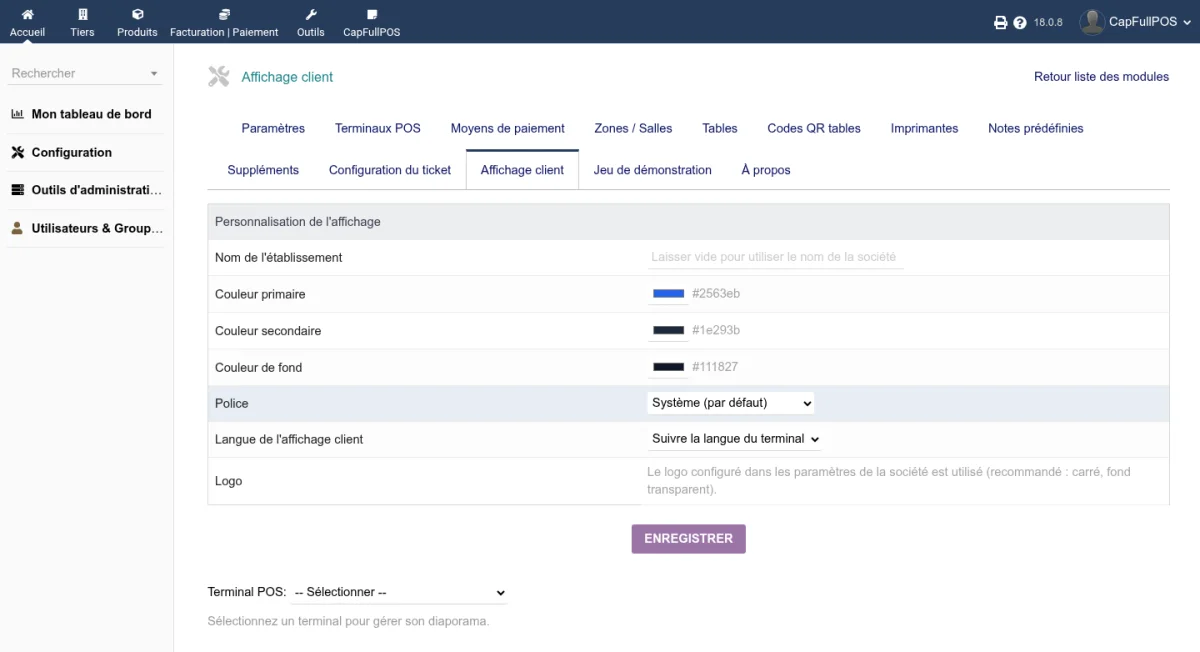The image size is (1200, 652).
Task: Click the Utilisateurs & Groupes person icon
Action: [17, 228]
